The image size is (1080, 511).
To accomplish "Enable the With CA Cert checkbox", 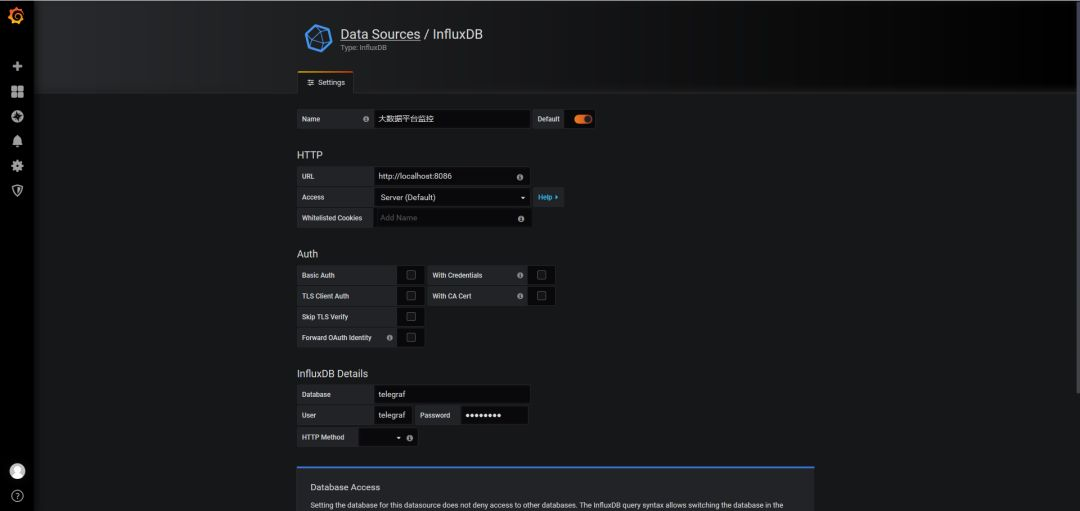I will point(541,295).
